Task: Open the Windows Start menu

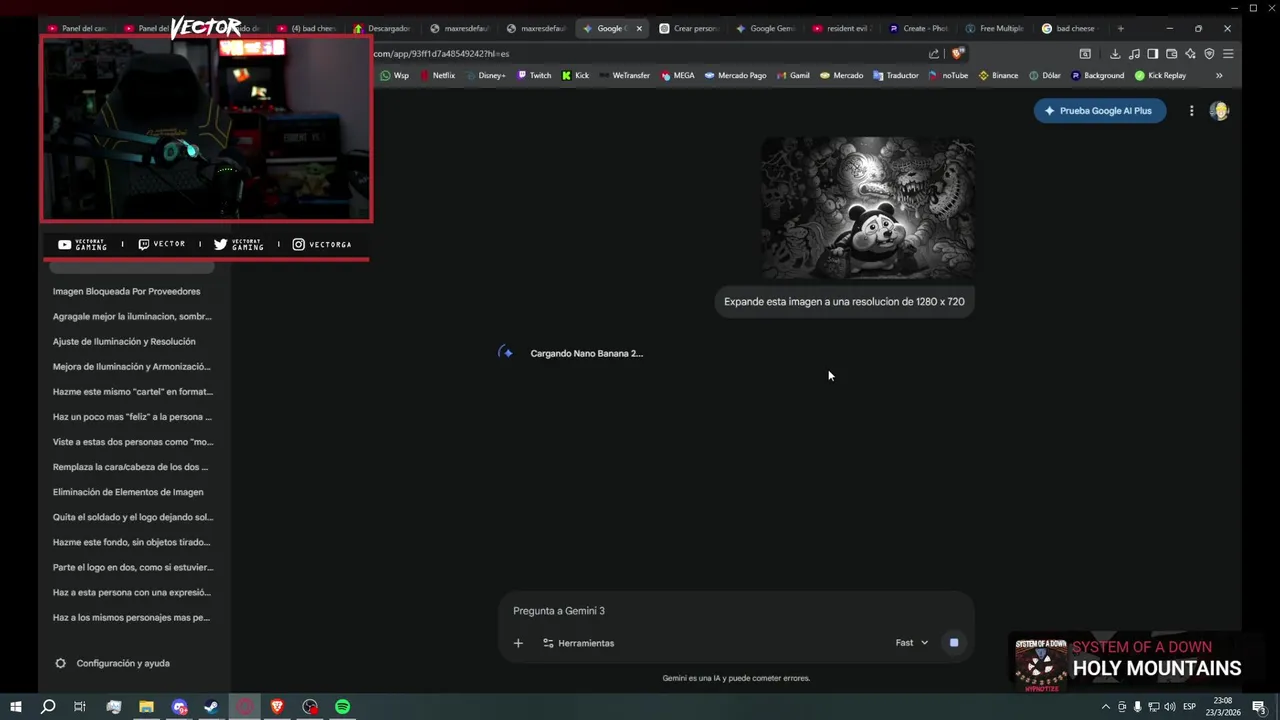Action: point(16,707)
